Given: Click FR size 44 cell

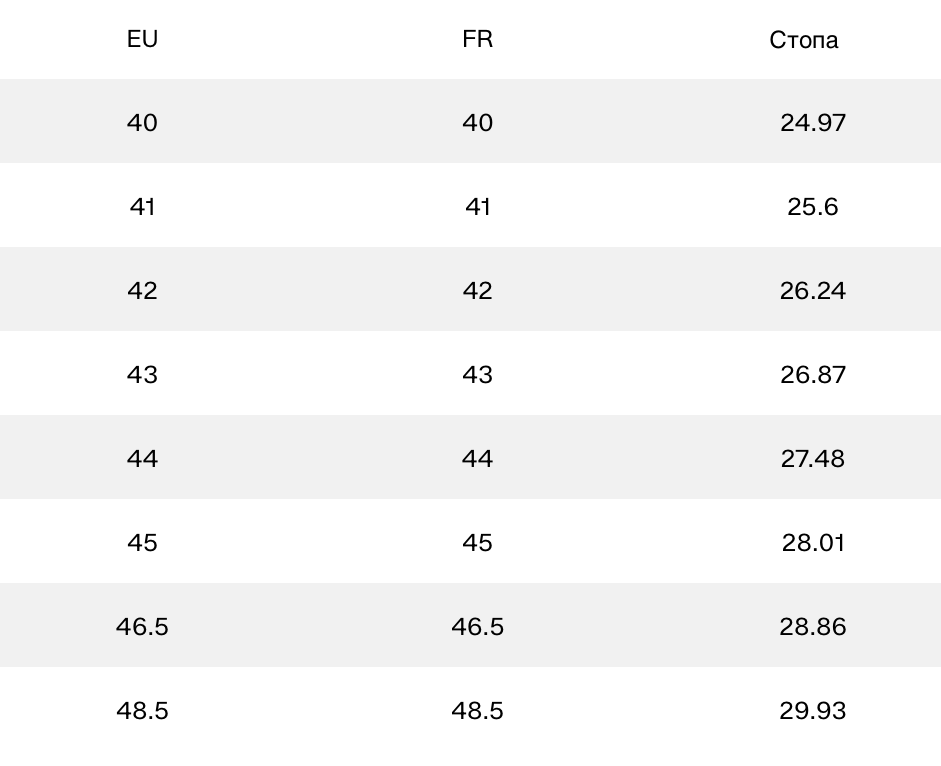Looking at the screenshot, I should (477, 458).
